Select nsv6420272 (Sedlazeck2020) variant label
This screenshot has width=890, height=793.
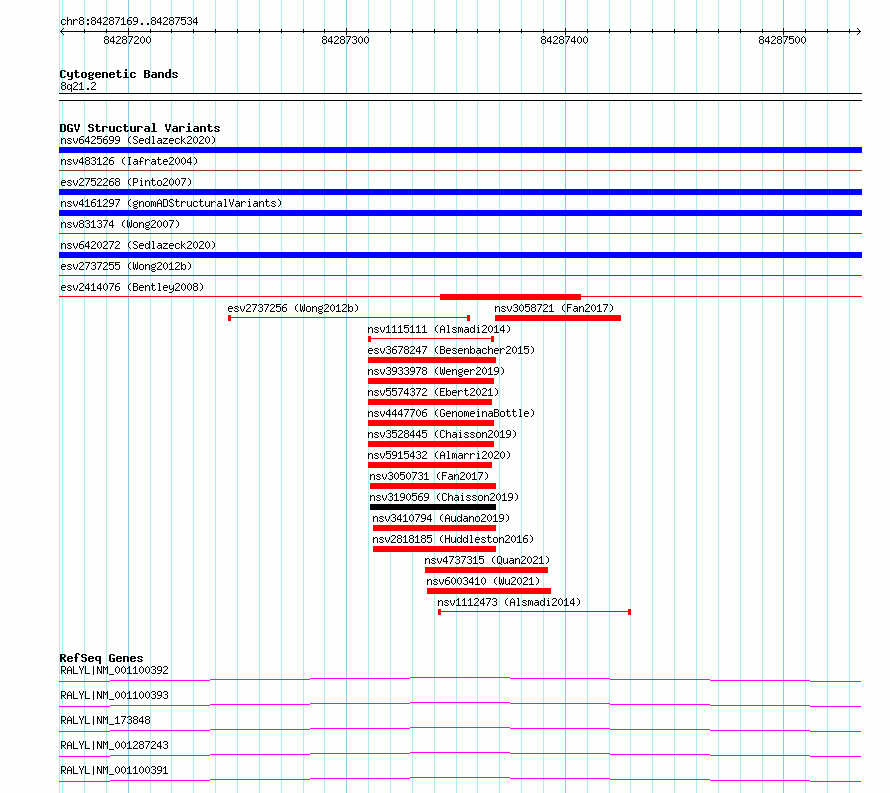pyautogui.click(x=138, y=245)
